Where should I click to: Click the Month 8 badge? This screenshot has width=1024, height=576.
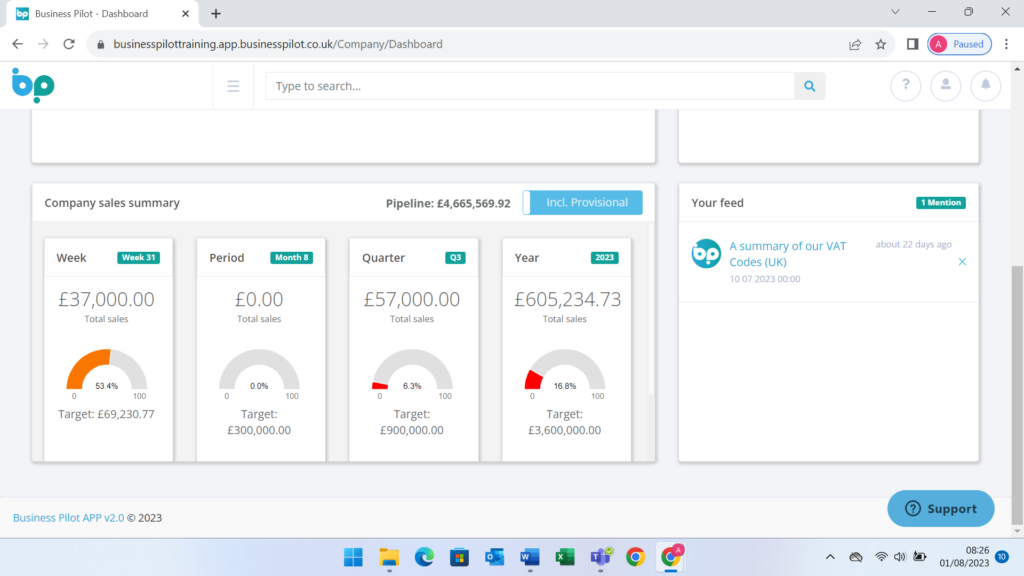tap(291, 258)
